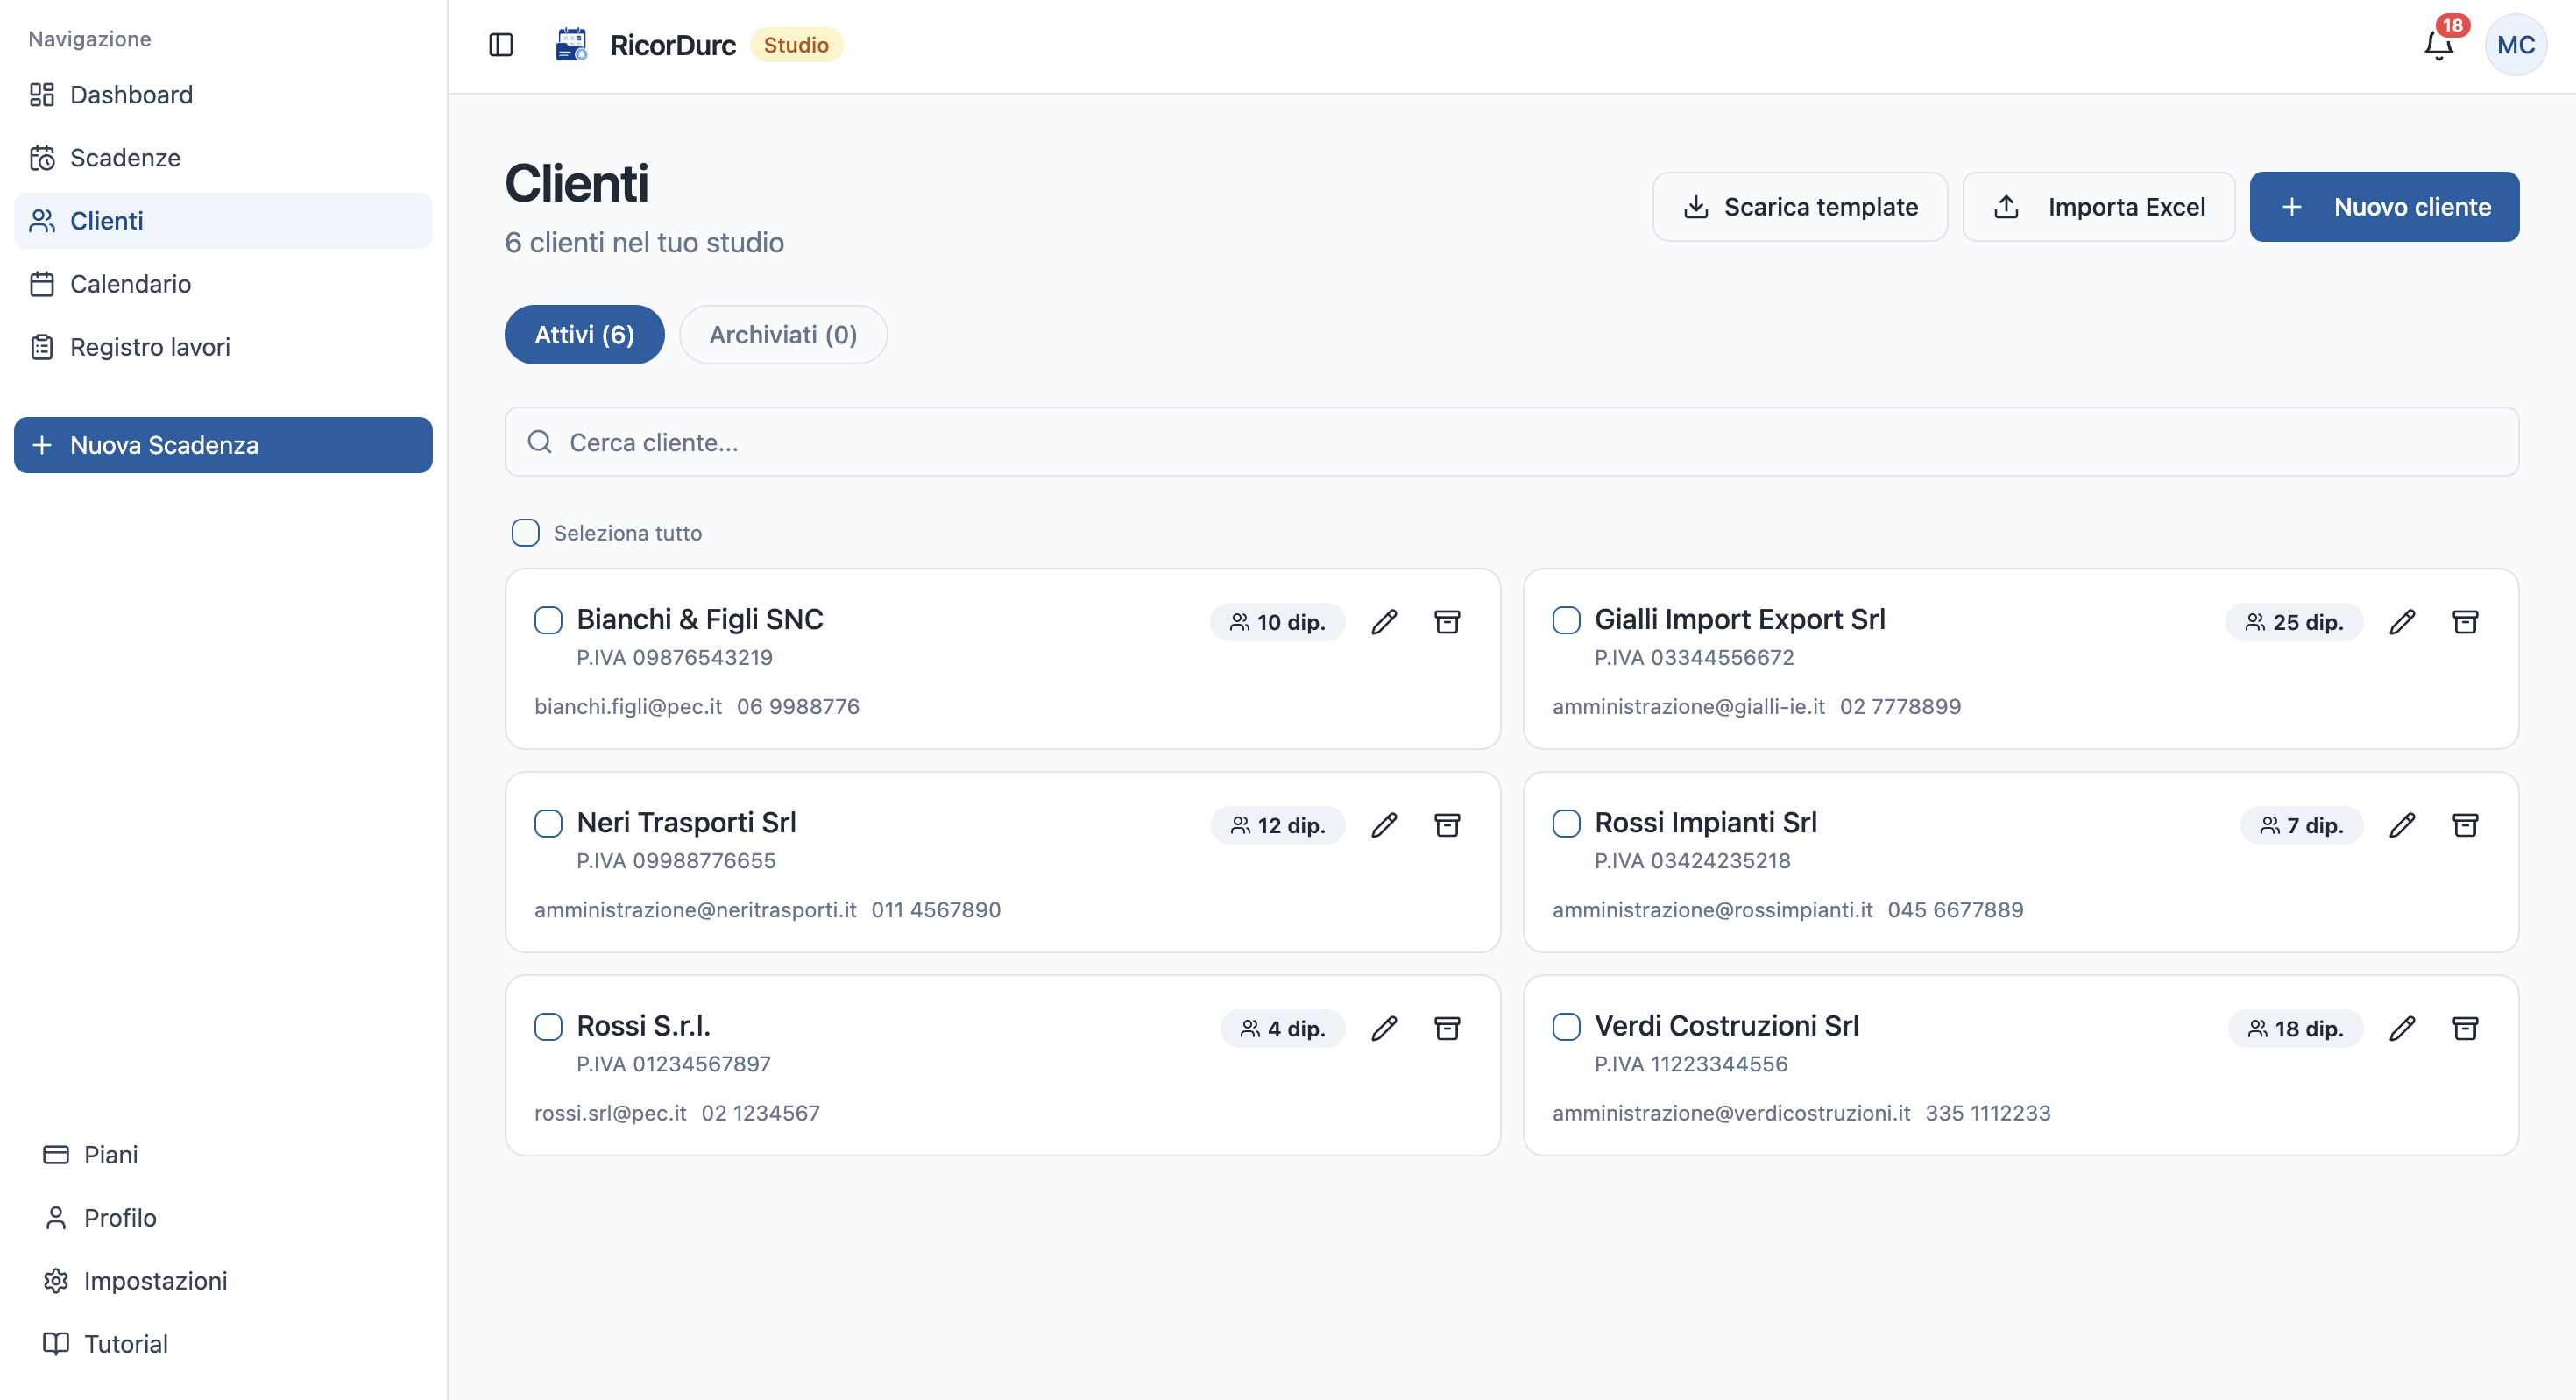
Task: Click the 18 dip. employees badge
Action: click(2295, 1028)
